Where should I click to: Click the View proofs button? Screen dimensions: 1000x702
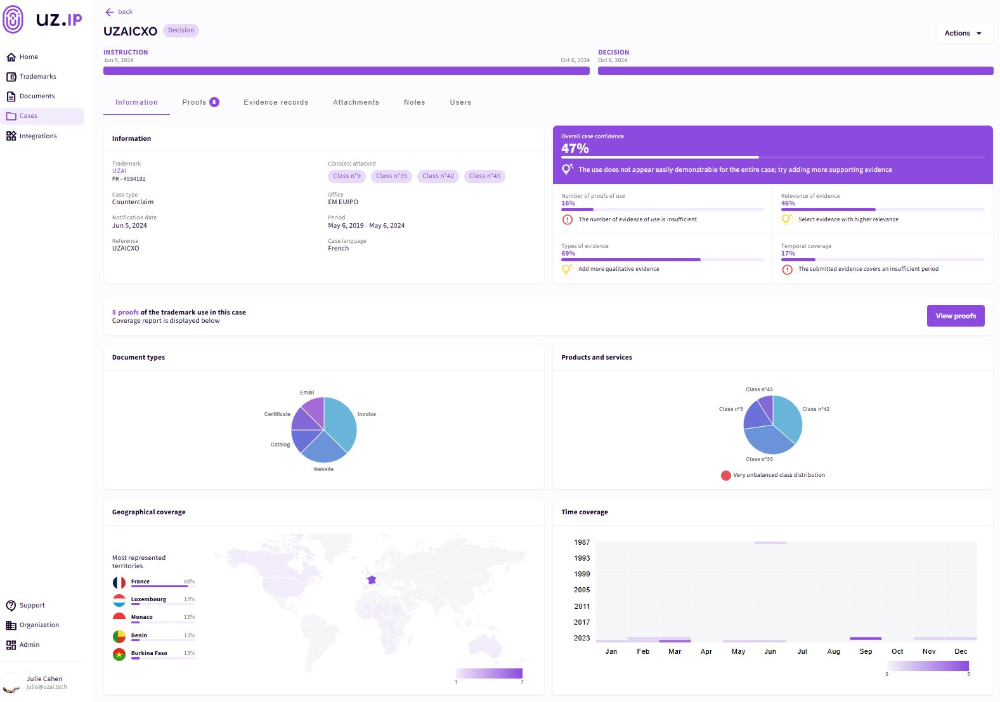tap(955, 316)
